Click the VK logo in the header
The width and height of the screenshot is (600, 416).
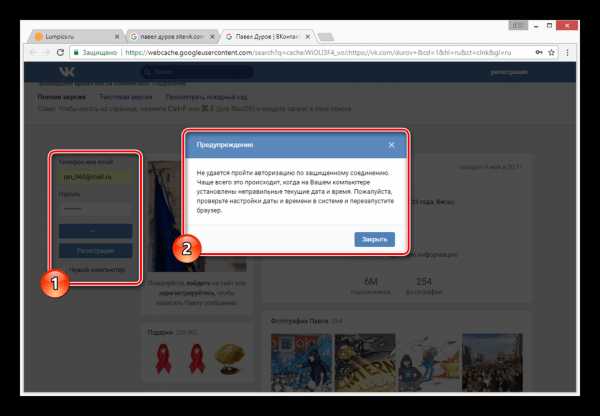pos(67,72)
